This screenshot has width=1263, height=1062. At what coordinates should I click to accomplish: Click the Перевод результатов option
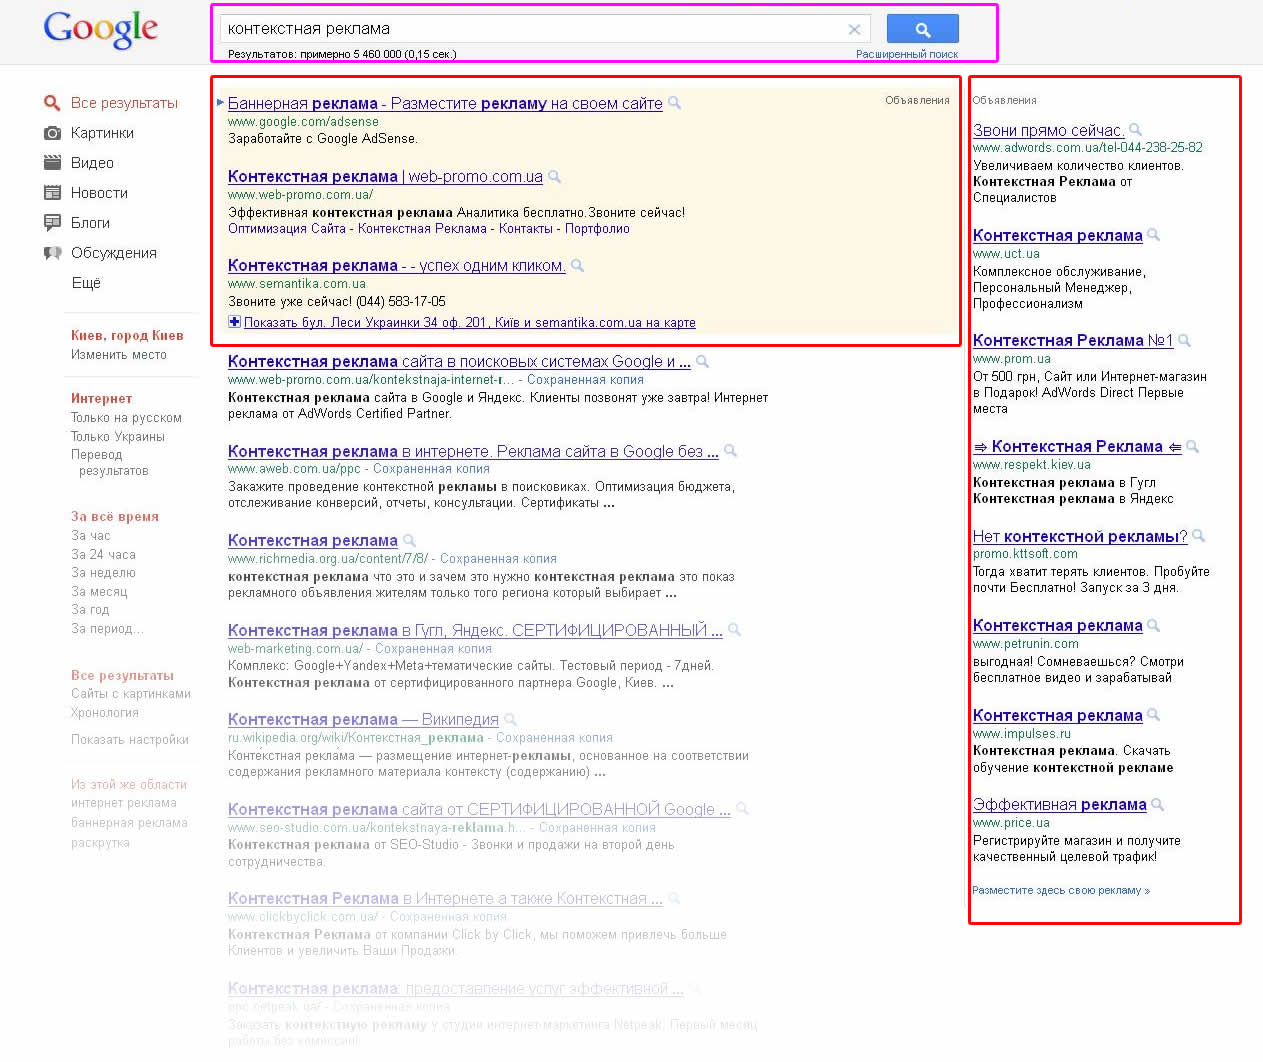[110, 463]
